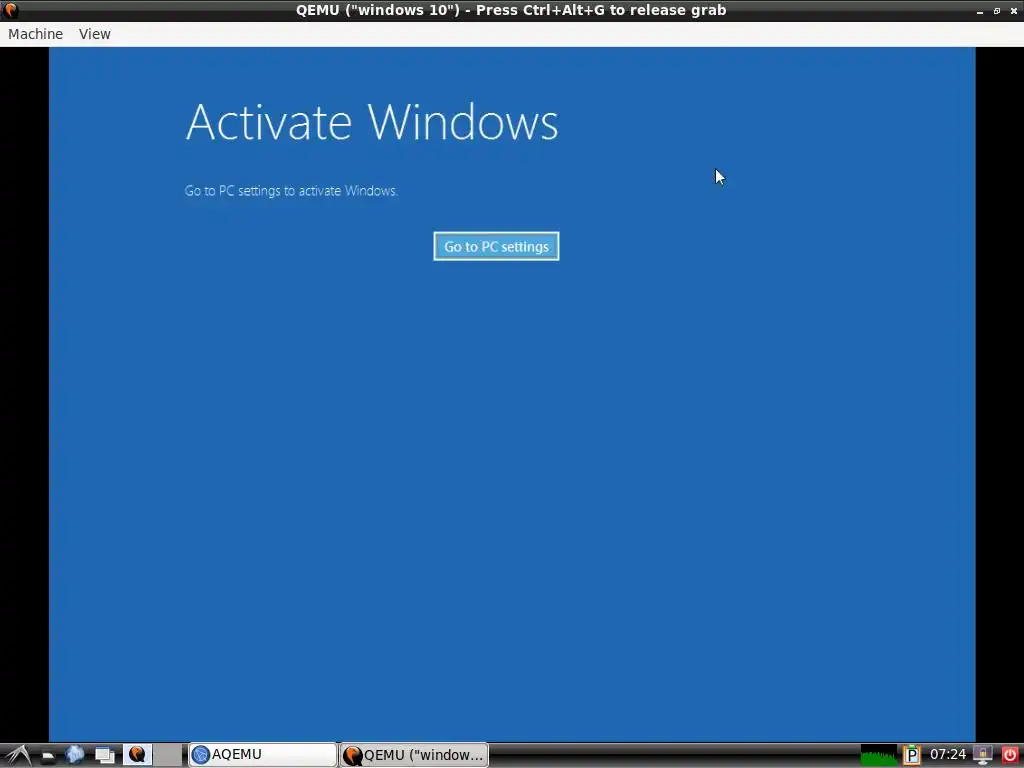Viewport: 1024px width, 768px height.
Task: Close the QEMU window
Action: (1014, 11)
